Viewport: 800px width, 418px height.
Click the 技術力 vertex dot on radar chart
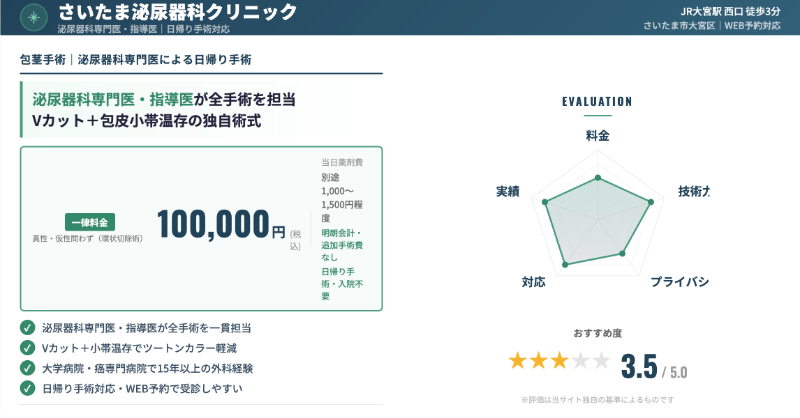[651, 203]
